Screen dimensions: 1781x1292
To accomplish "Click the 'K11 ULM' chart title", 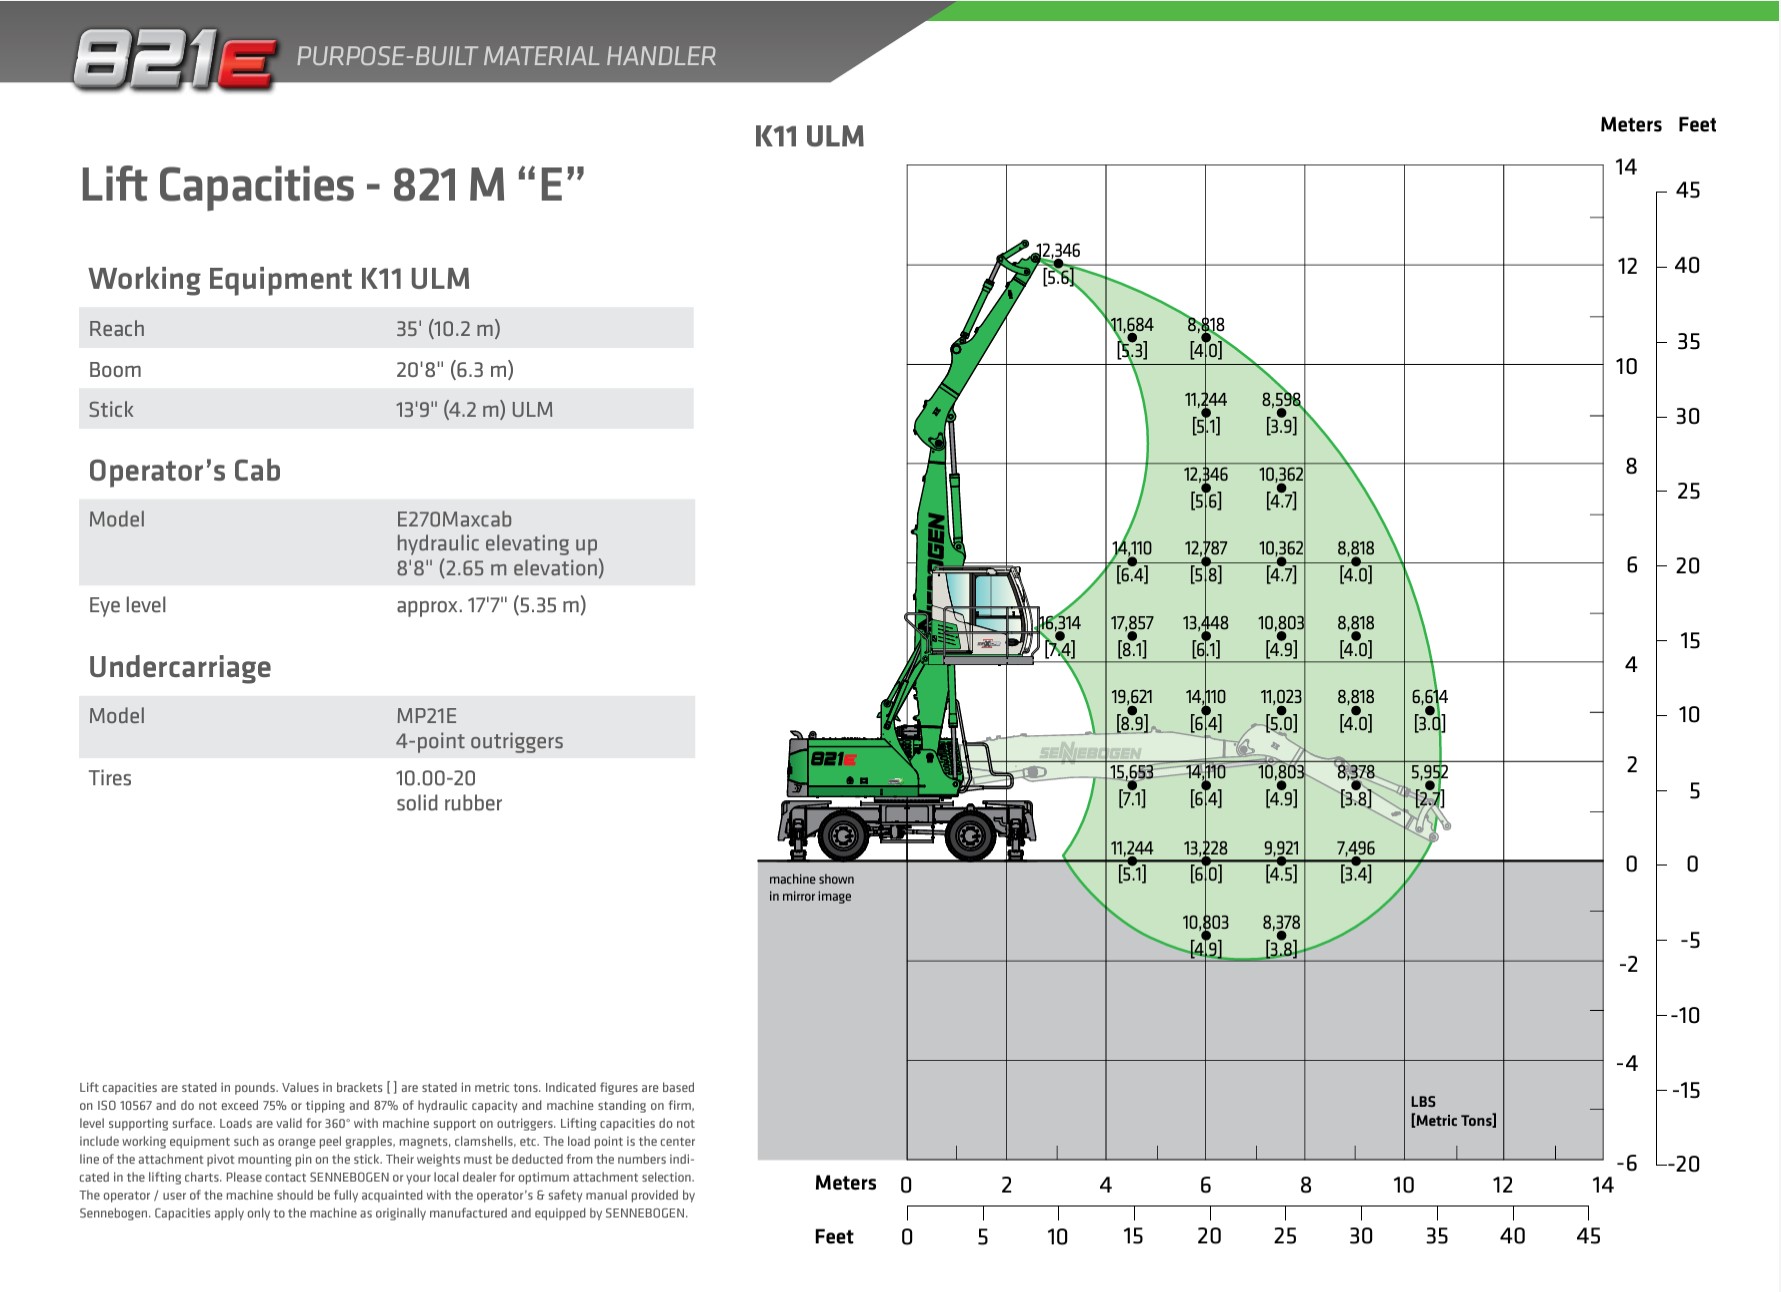I will (x=809, y=136).
